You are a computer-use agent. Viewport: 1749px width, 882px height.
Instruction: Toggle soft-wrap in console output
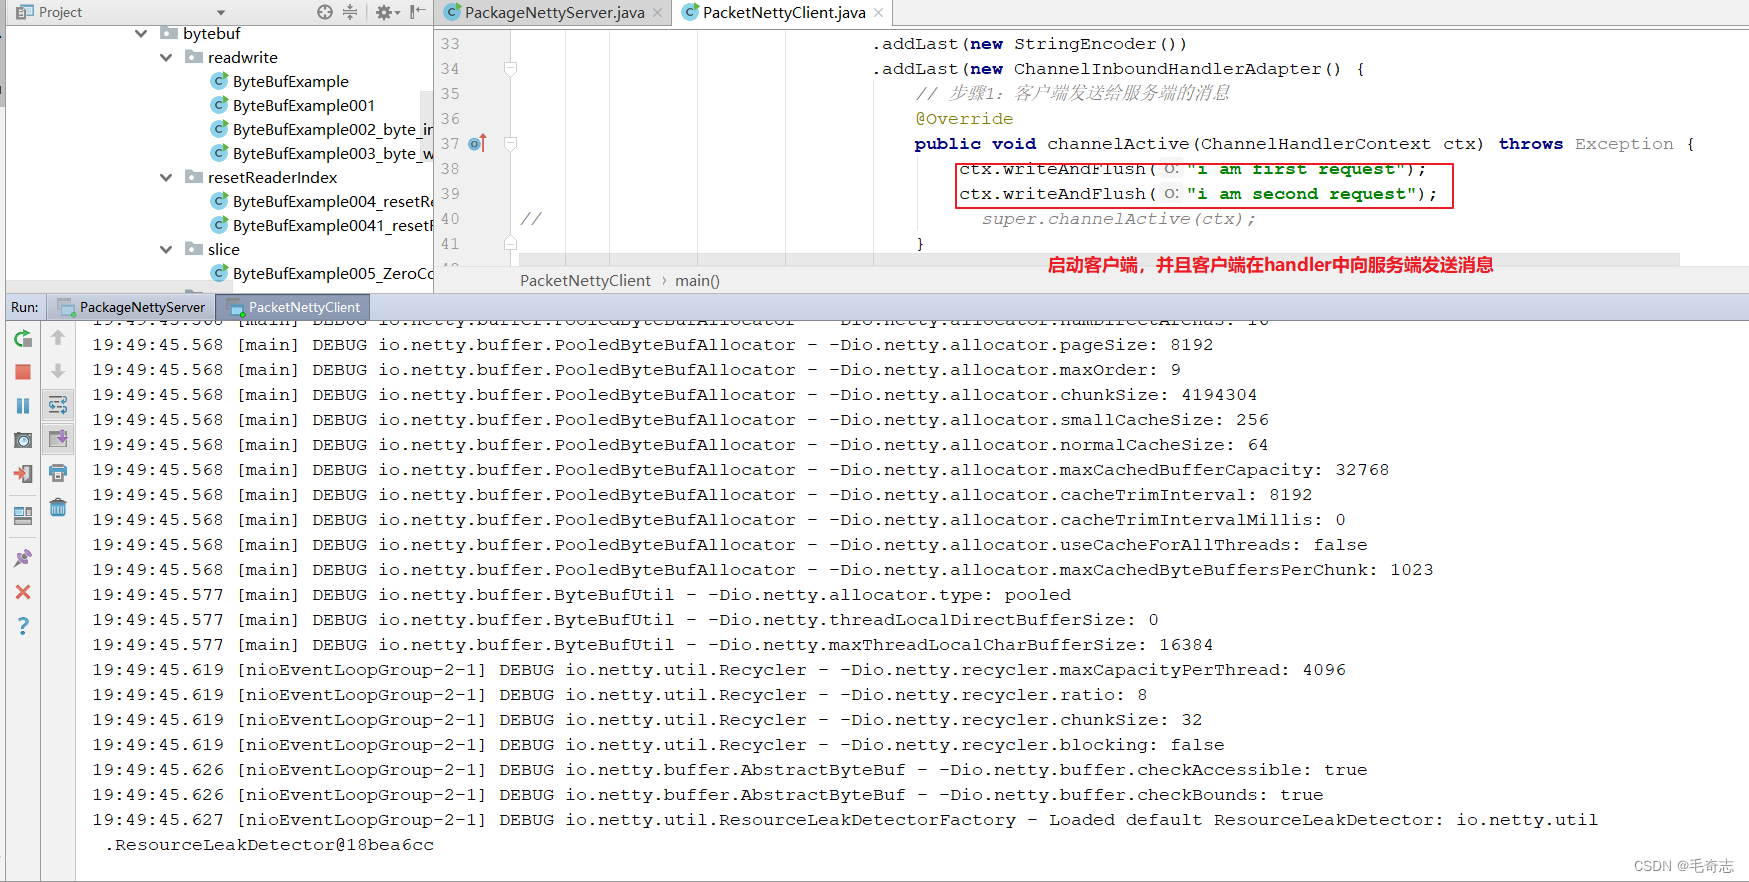tap(58, 405)
